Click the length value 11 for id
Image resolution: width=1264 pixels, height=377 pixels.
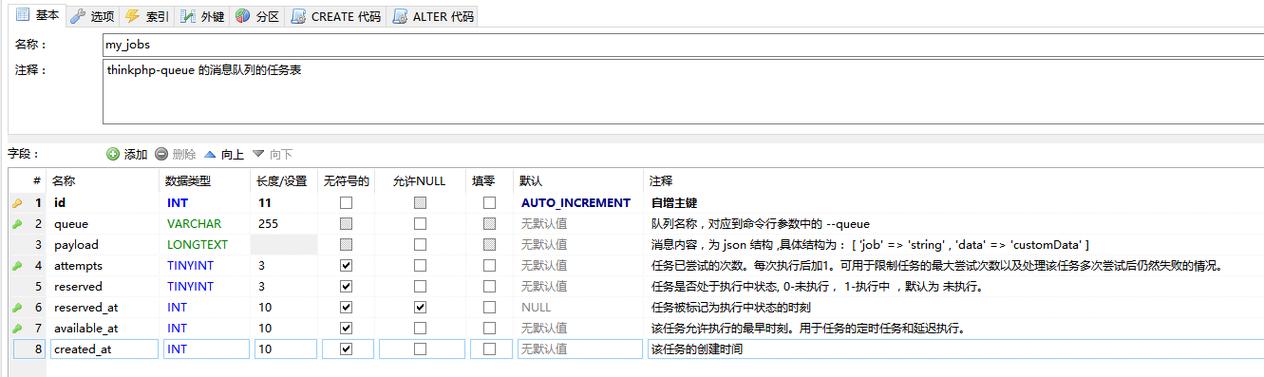pyautogui.click(x=265, y=203)
